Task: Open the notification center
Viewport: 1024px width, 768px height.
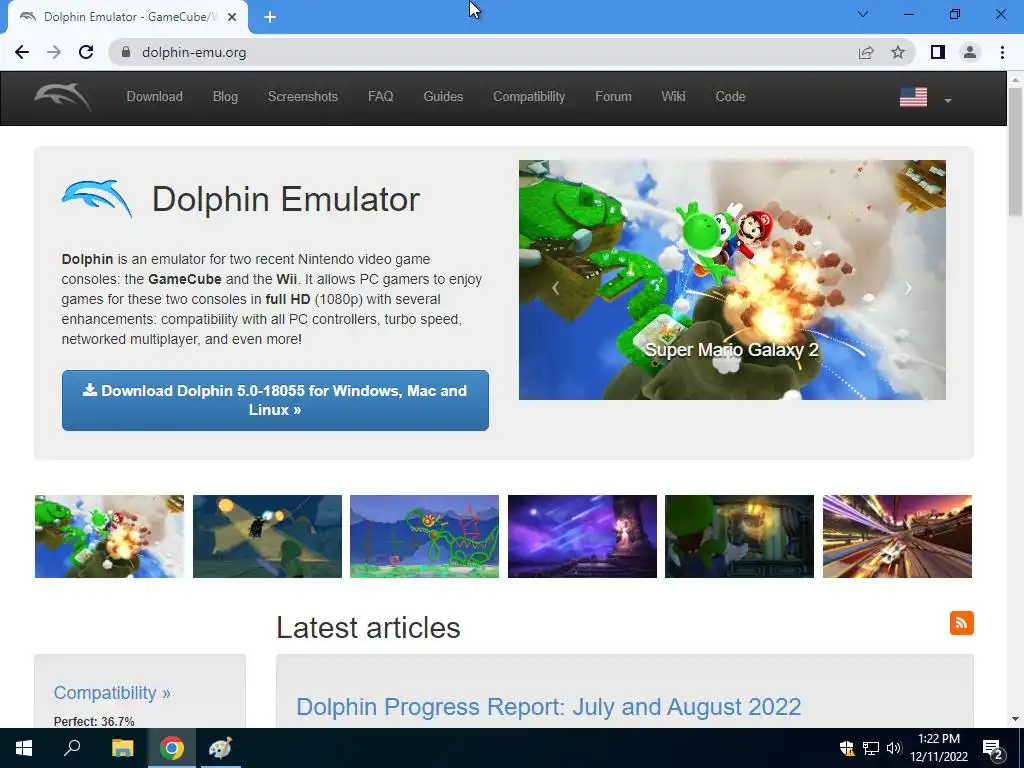Action: tap(993, 749)
